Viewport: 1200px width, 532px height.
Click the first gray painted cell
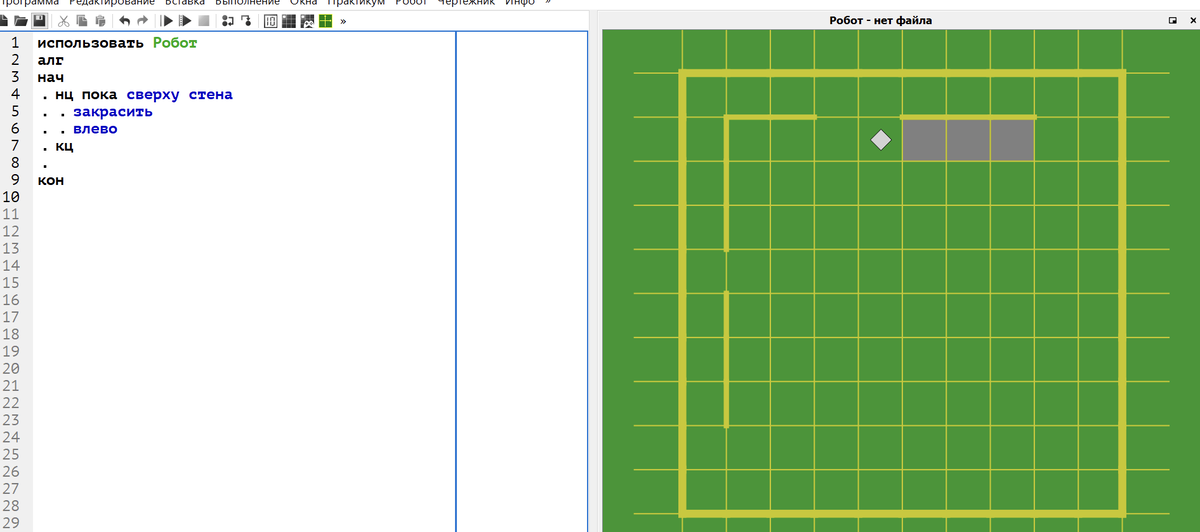pyautogui.click(x=924, y=140)
